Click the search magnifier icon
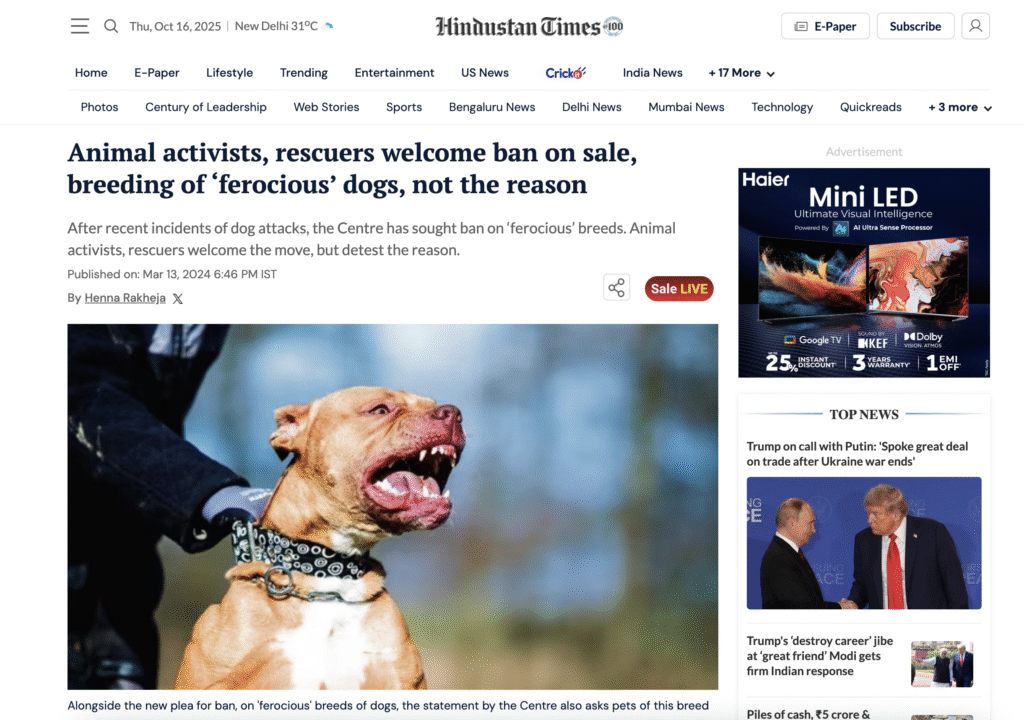The image size is (1024, 720). pos(111,26)
